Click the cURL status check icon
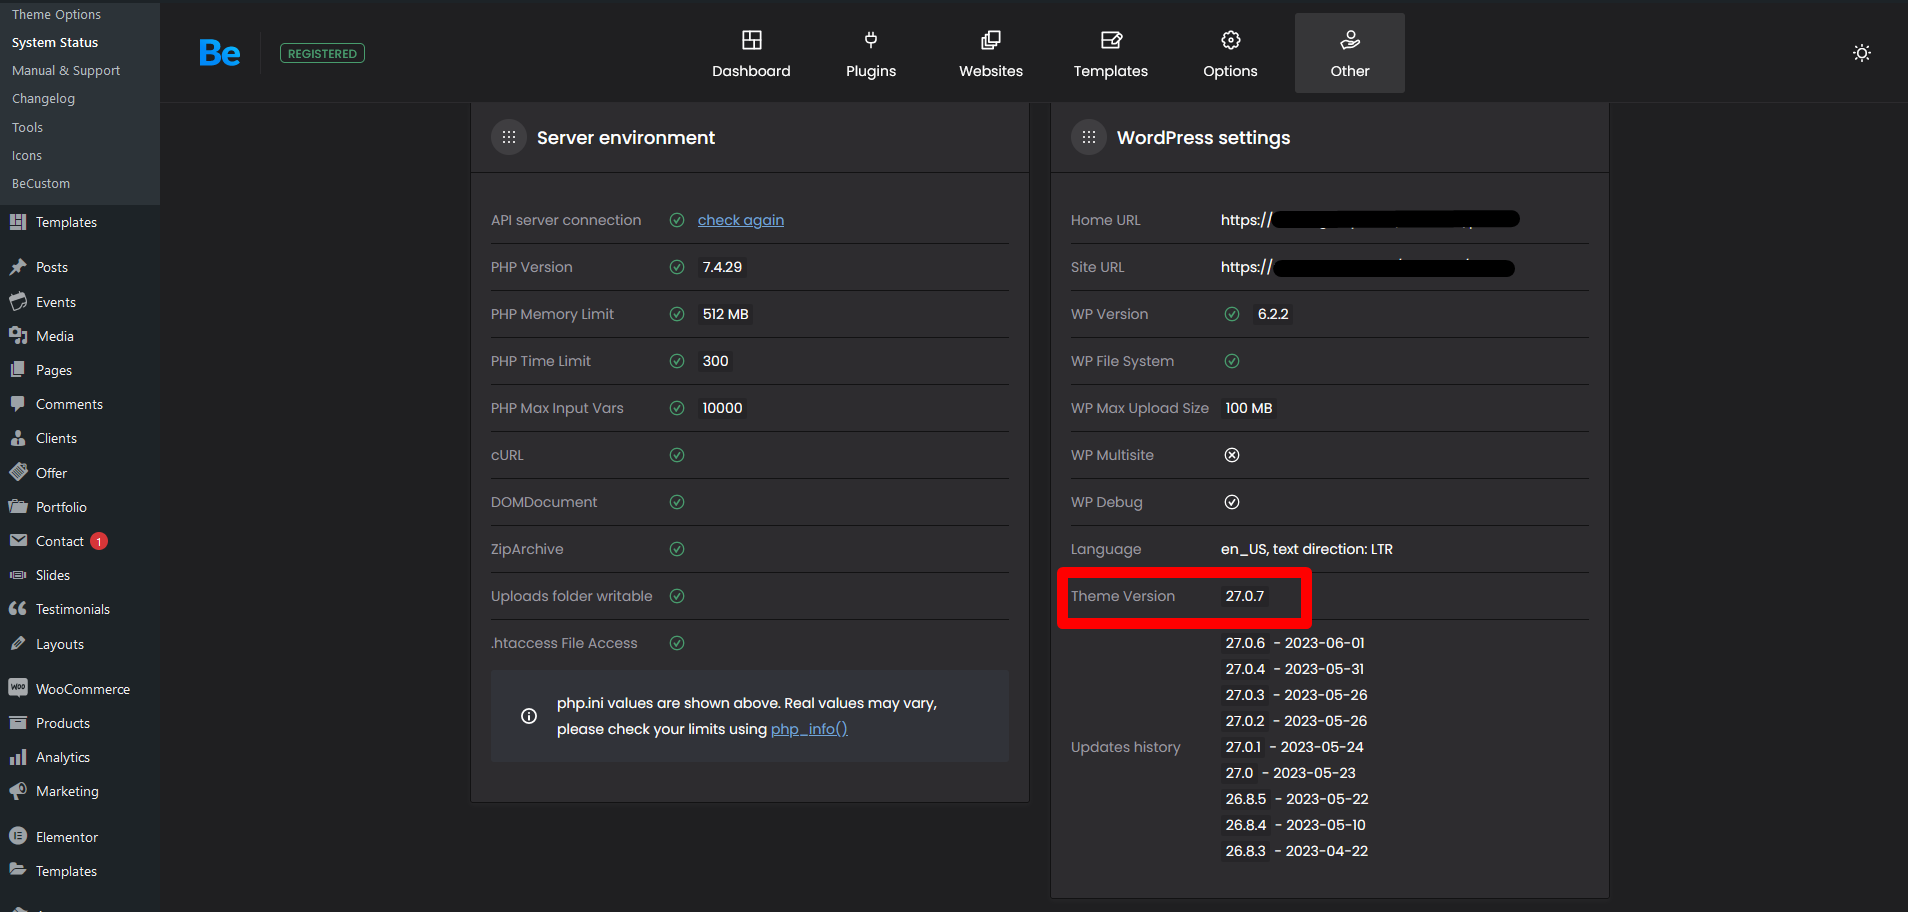Viewport: 1908px width, 912px height. click(677, 455)
